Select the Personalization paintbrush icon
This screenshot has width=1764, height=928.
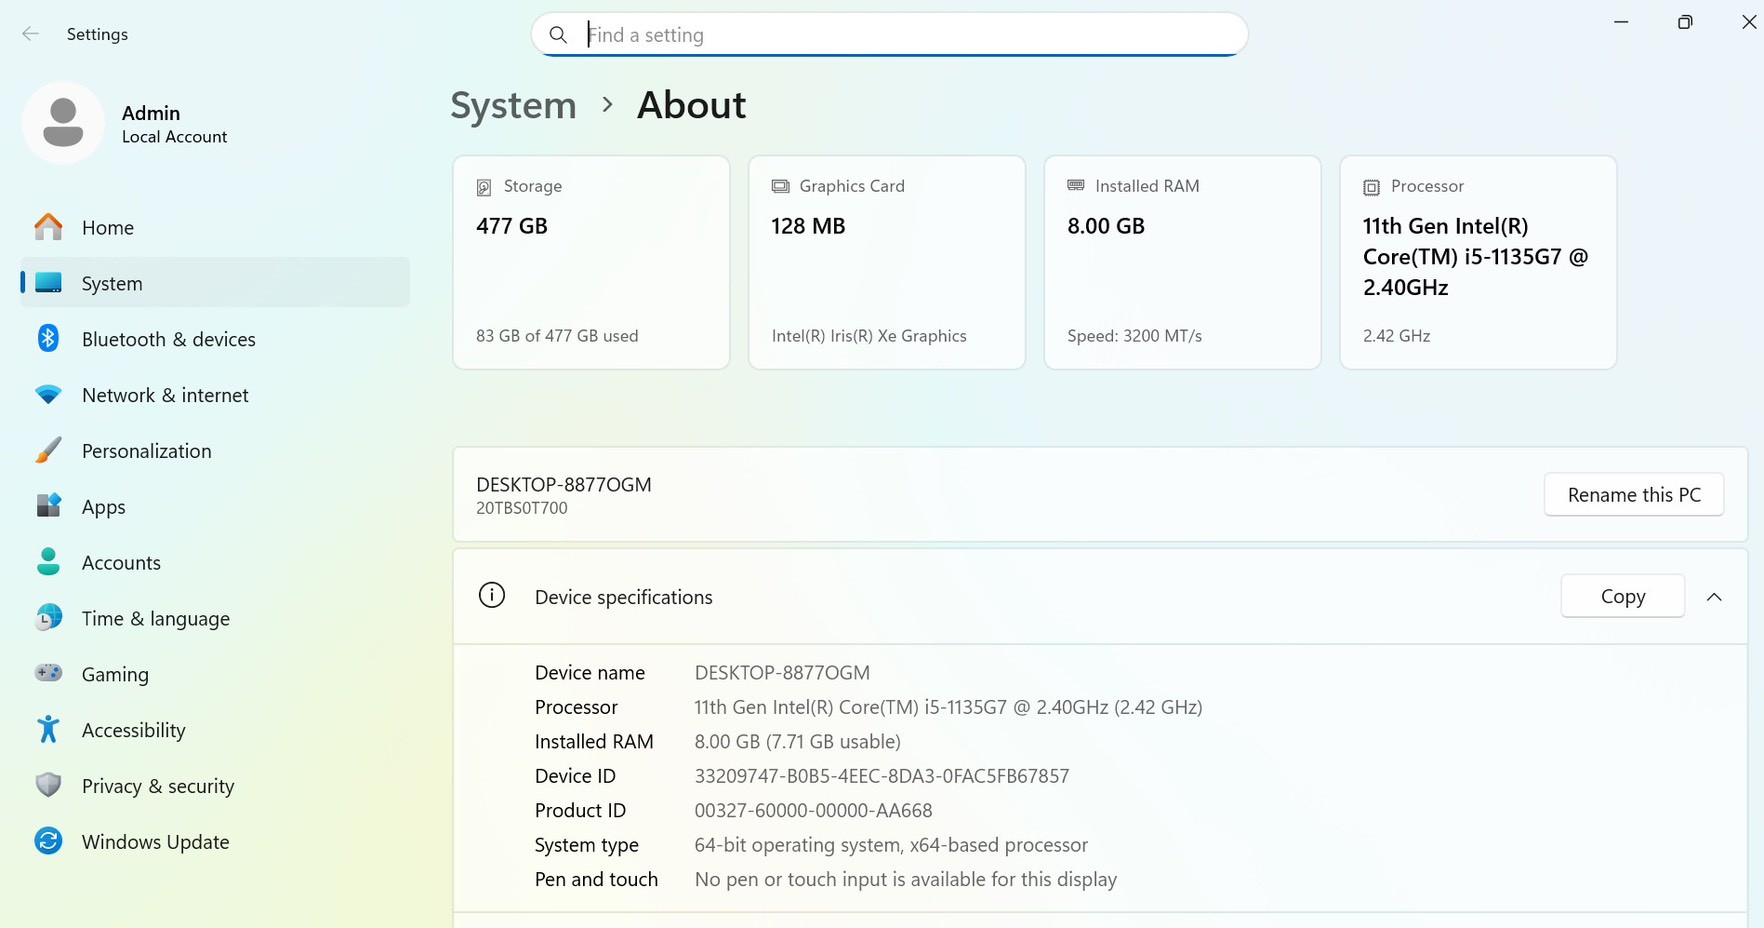(x=48, y=451)
